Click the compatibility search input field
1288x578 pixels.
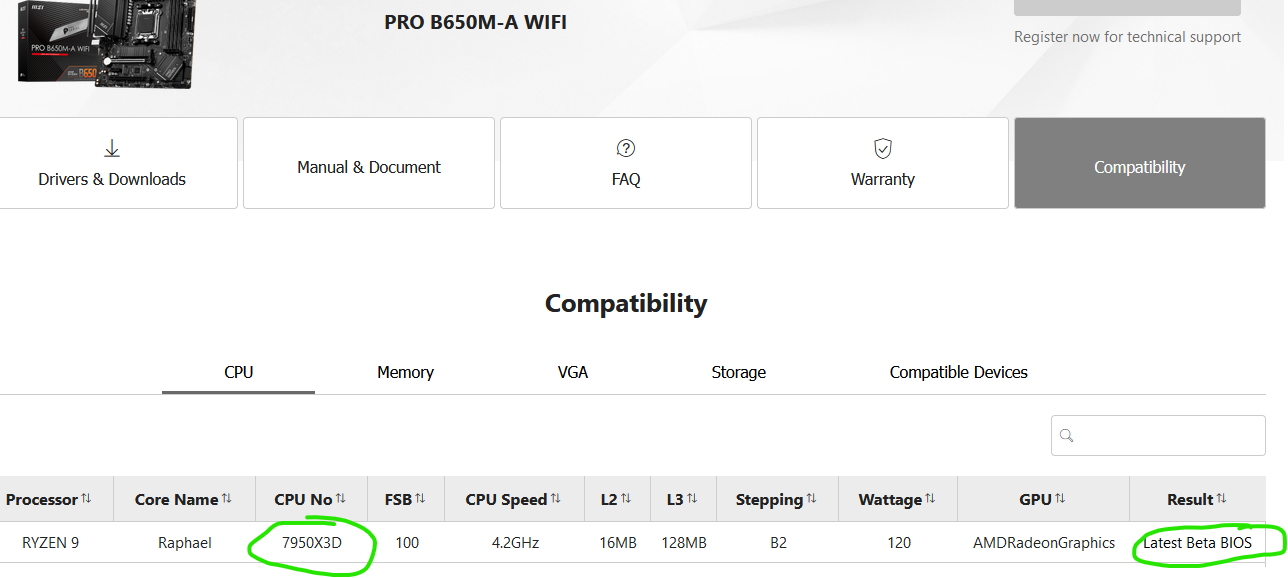click(1158, 436)
